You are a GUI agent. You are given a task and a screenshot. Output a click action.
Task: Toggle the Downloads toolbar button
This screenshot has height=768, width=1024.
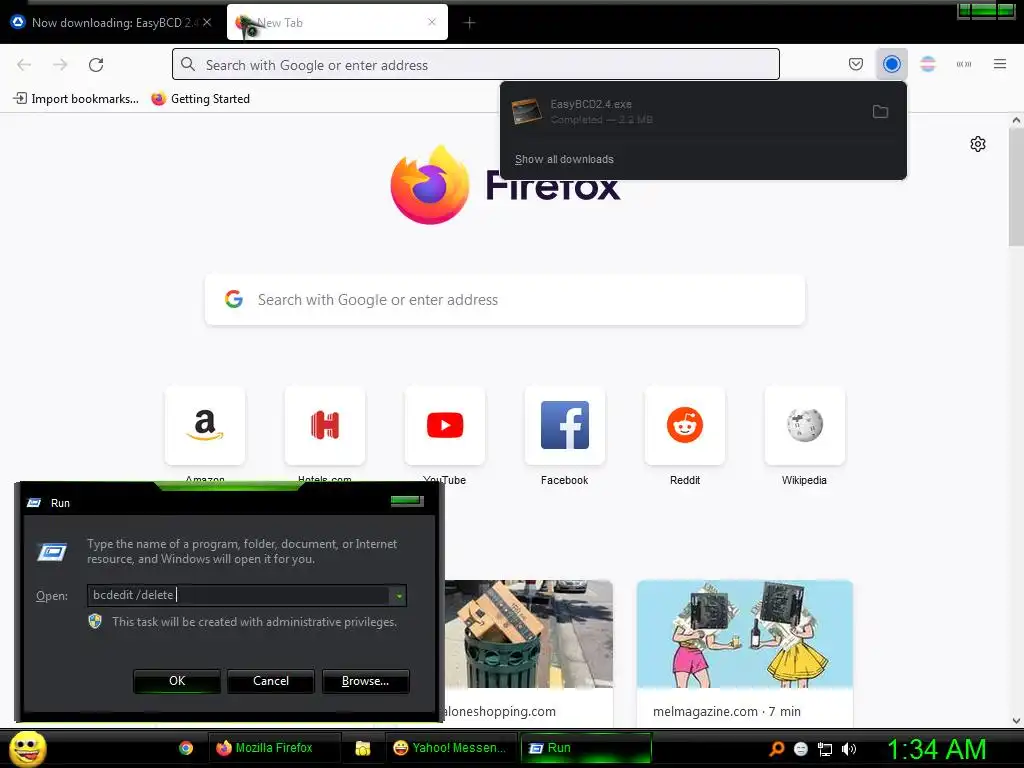point(891,64)
